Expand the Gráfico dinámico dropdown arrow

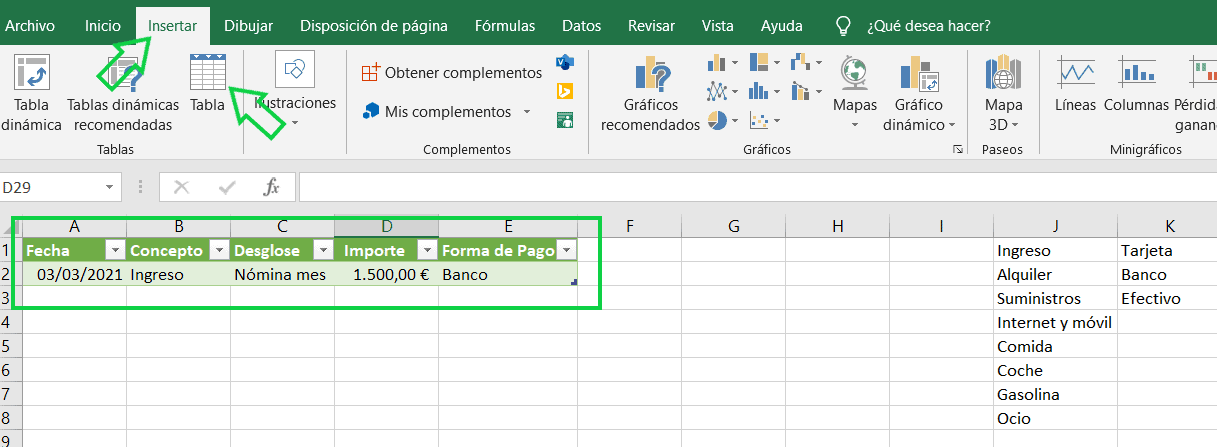point(952,125)
